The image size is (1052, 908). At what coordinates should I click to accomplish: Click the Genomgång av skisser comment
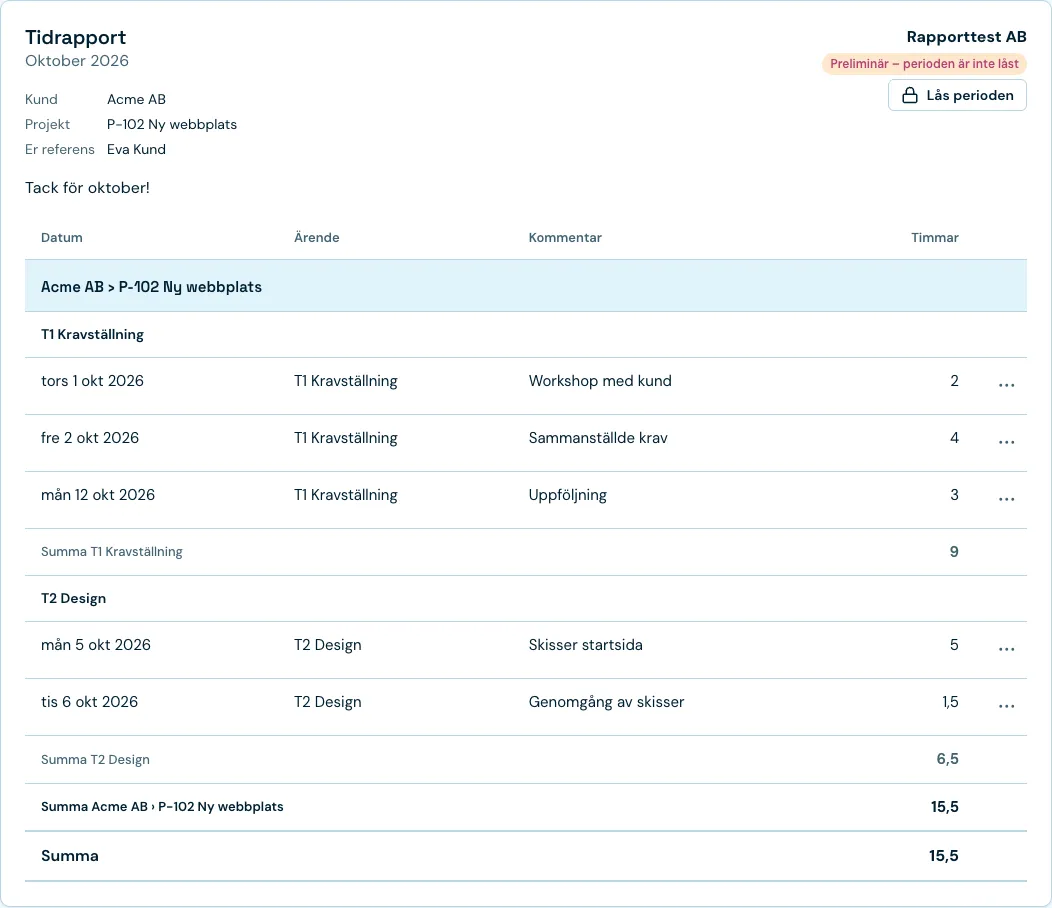pyautogui.click(x=607, y=702)
